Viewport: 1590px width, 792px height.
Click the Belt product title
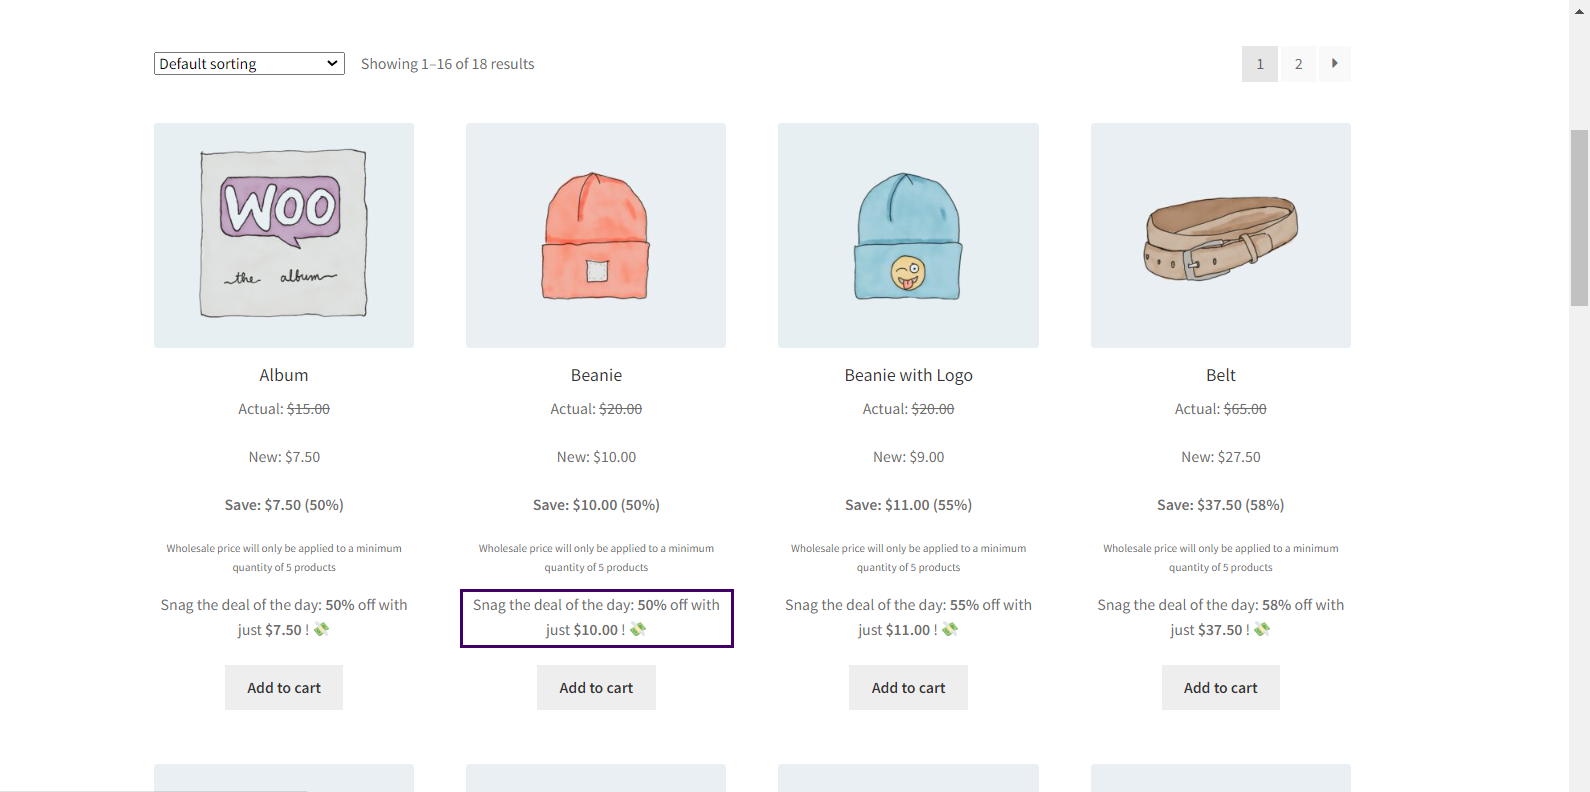tap(1220, 375)
